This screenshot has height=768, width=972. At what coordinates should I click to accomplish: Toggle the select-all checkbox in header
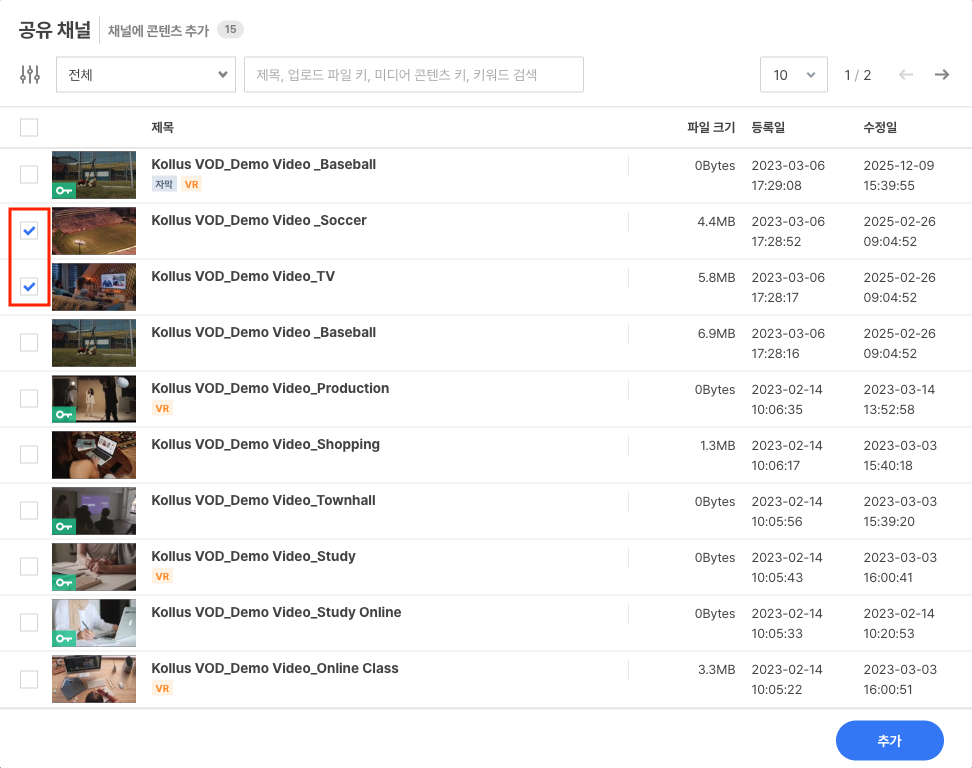[x=29, y=127]
